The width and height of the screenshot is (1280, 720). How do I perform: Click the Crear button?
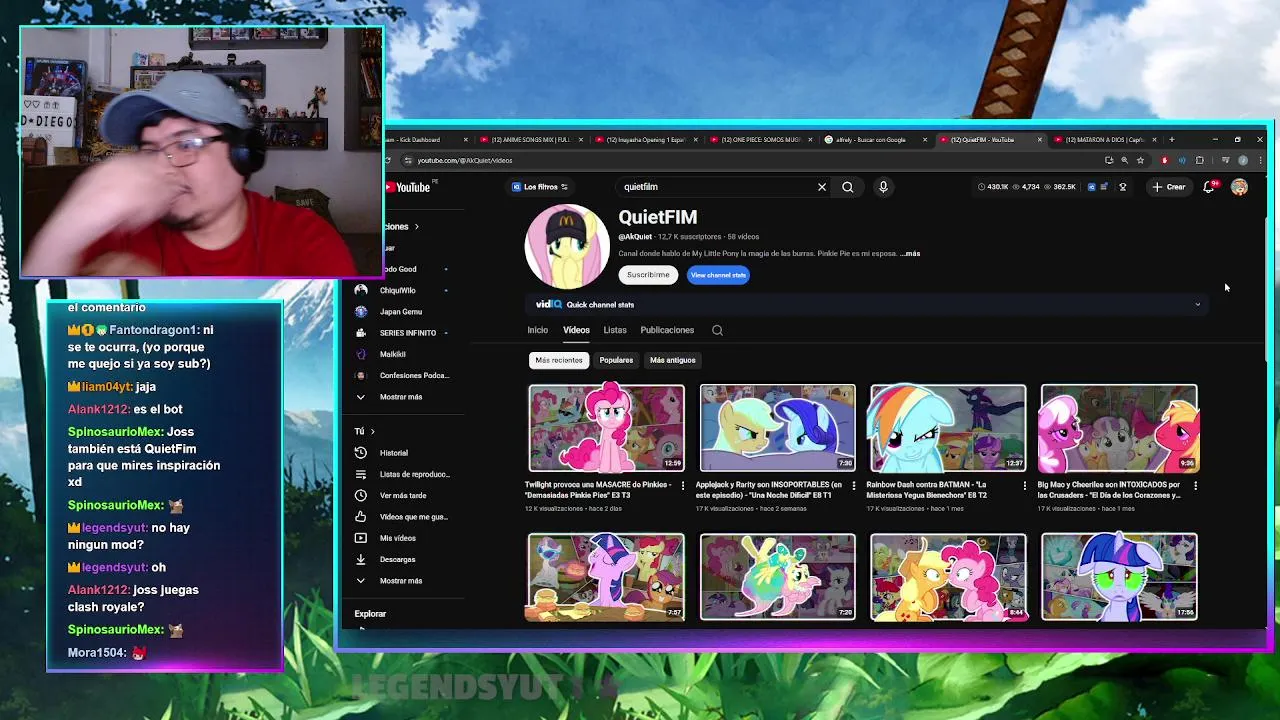tap(1169, 187)
